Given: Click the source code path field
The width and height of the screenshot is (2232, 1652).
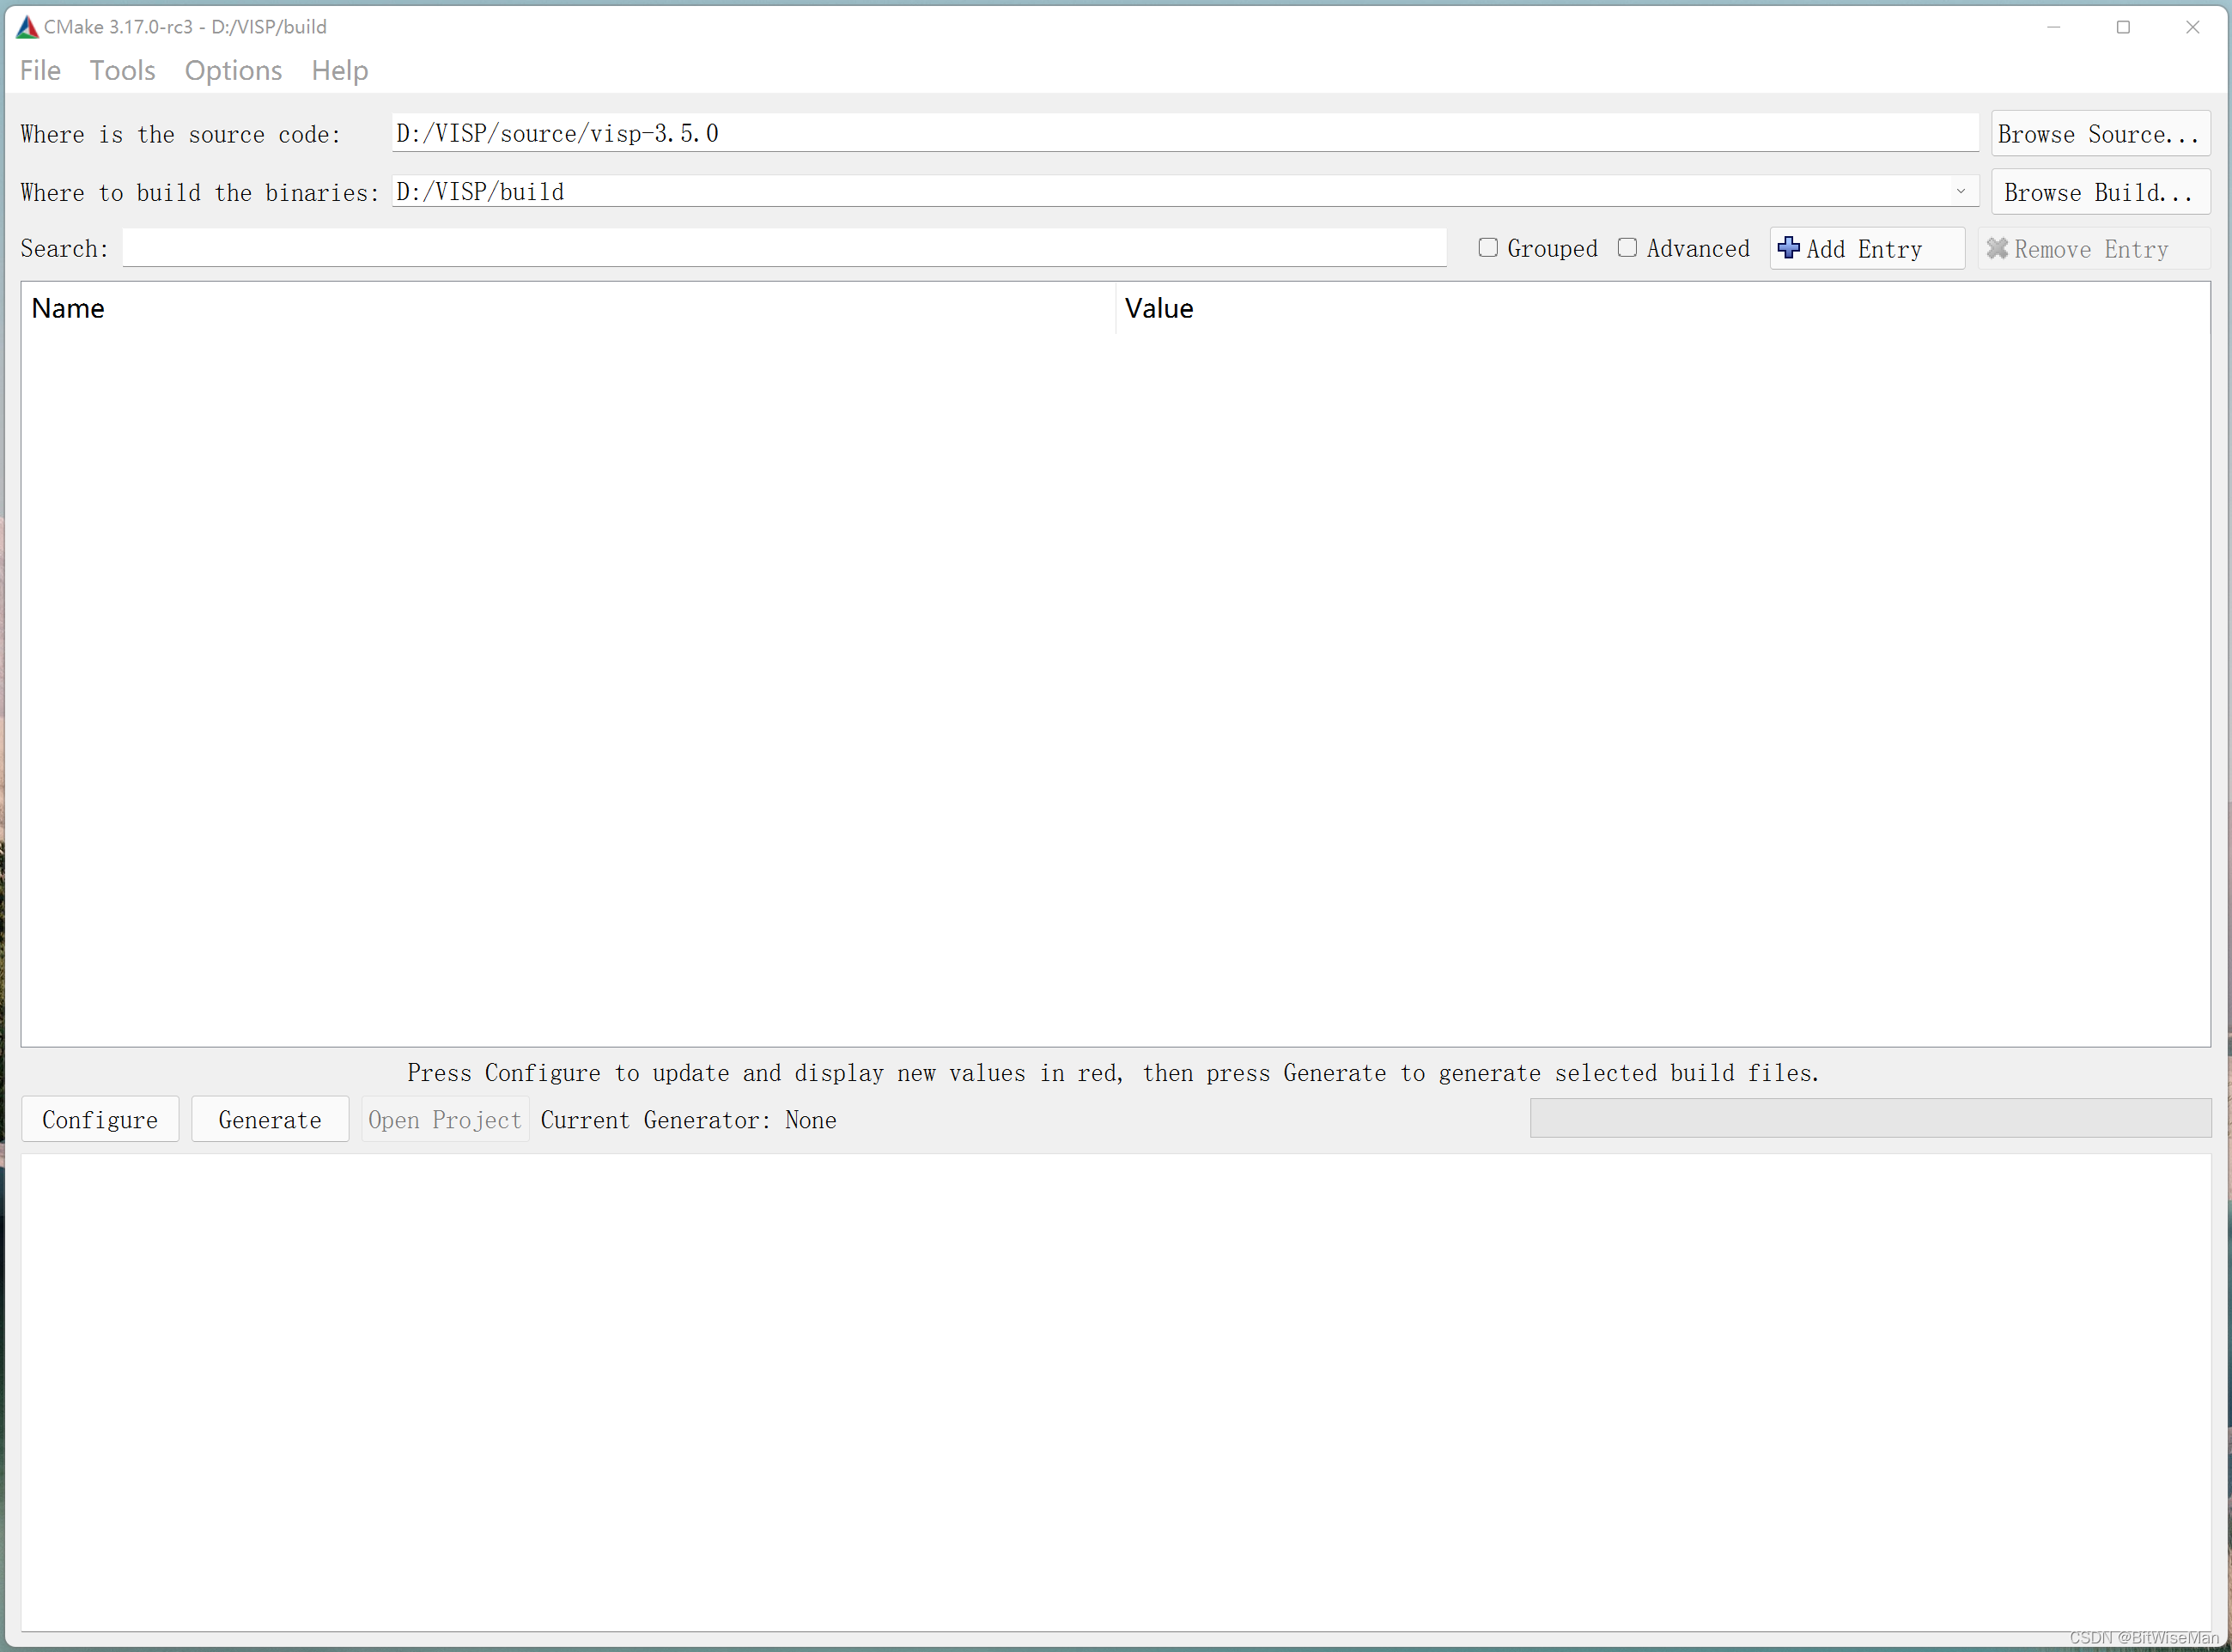Looking at the screenshot, I should pos(1183,133).
